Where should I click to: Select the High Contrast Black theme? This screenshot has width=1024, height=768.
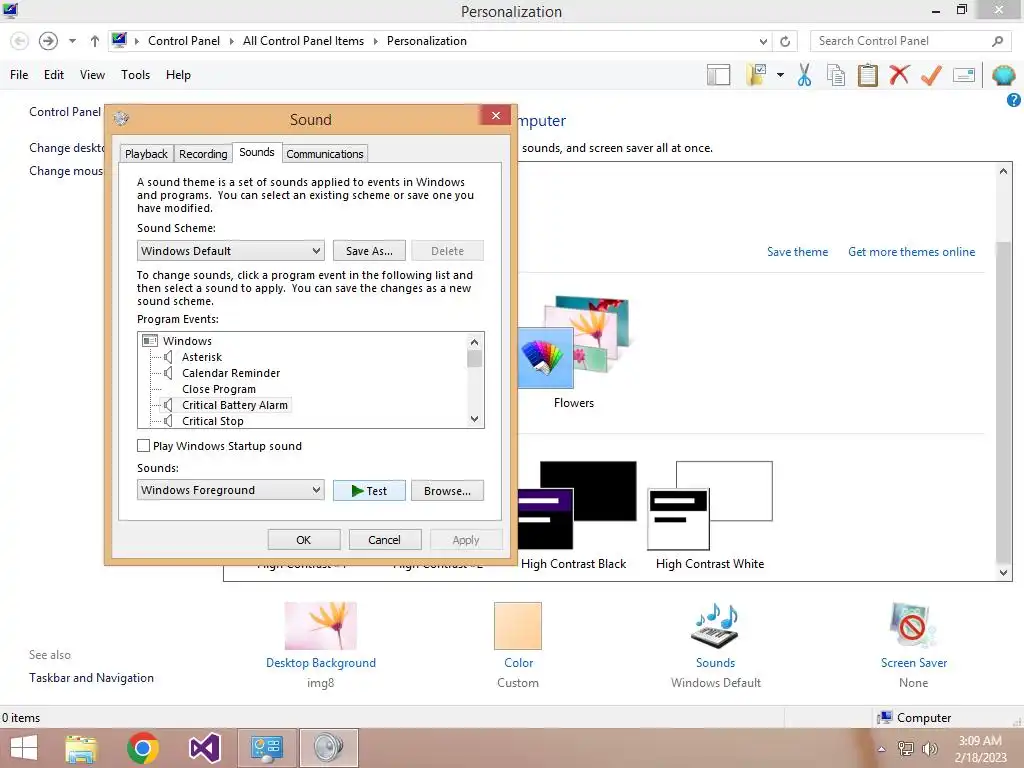pos(577,505)
